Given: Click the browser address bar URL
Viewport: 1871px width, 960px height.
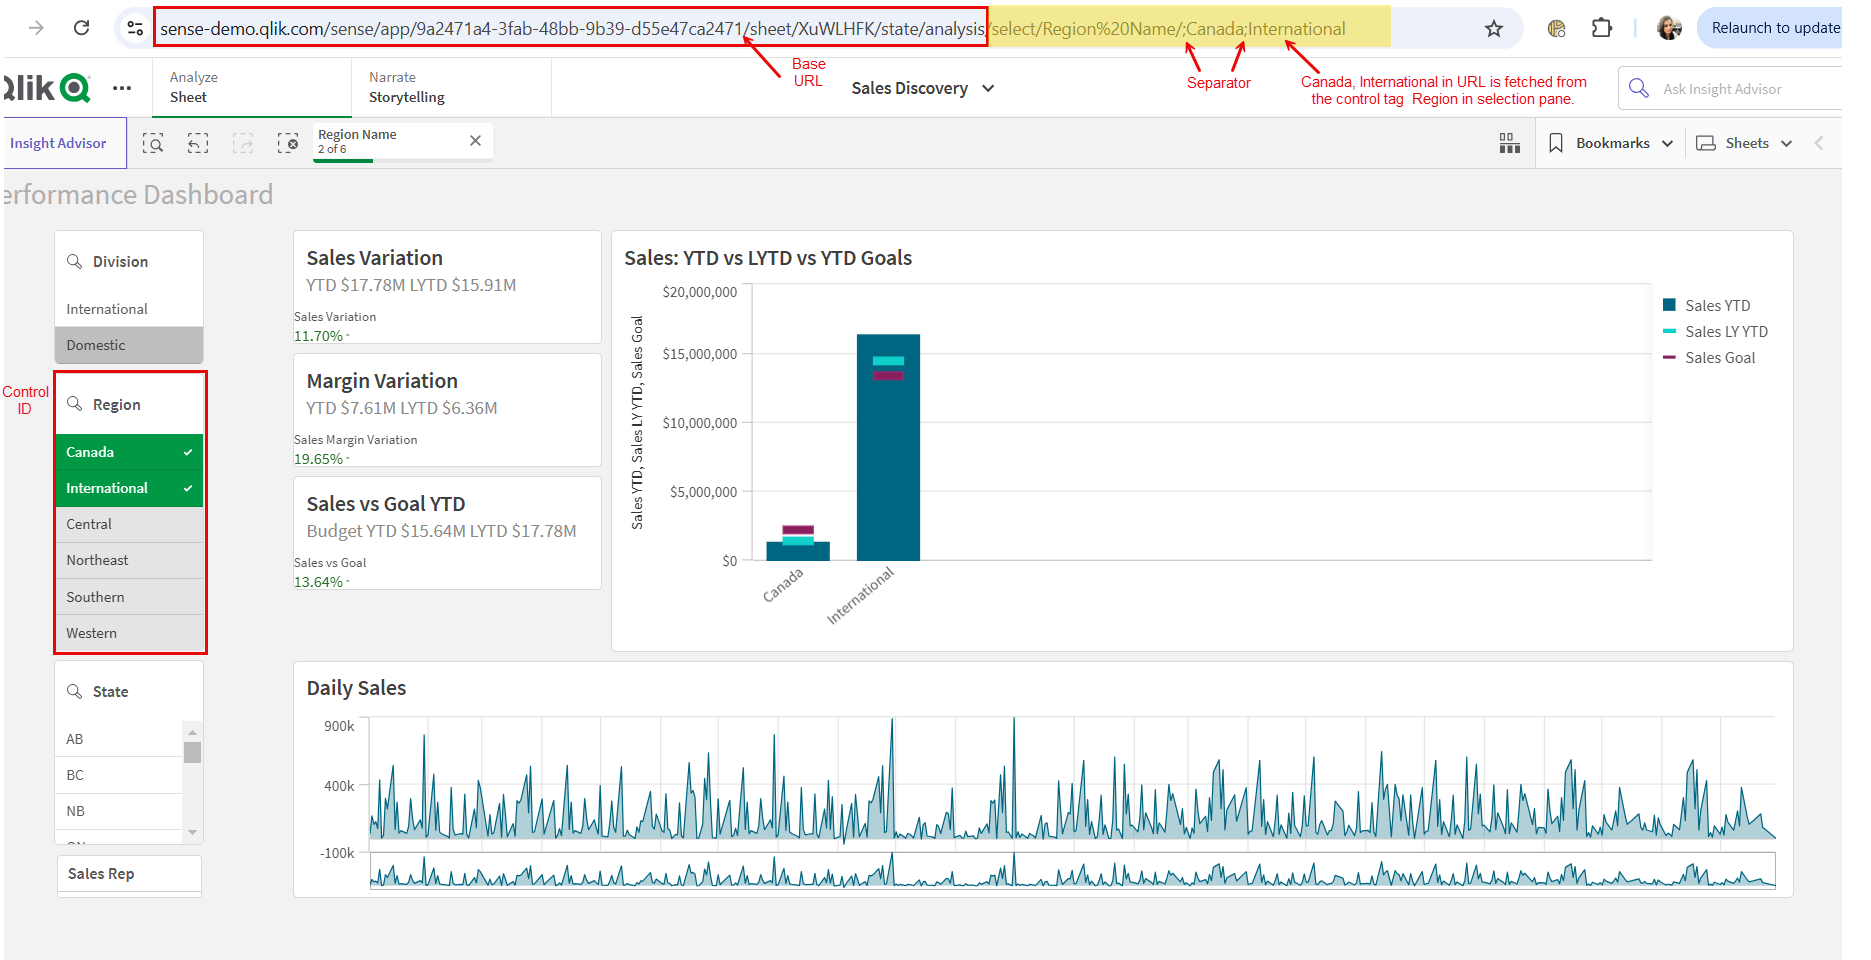Looking at the screenshot, I should click(x=752, y=29).
